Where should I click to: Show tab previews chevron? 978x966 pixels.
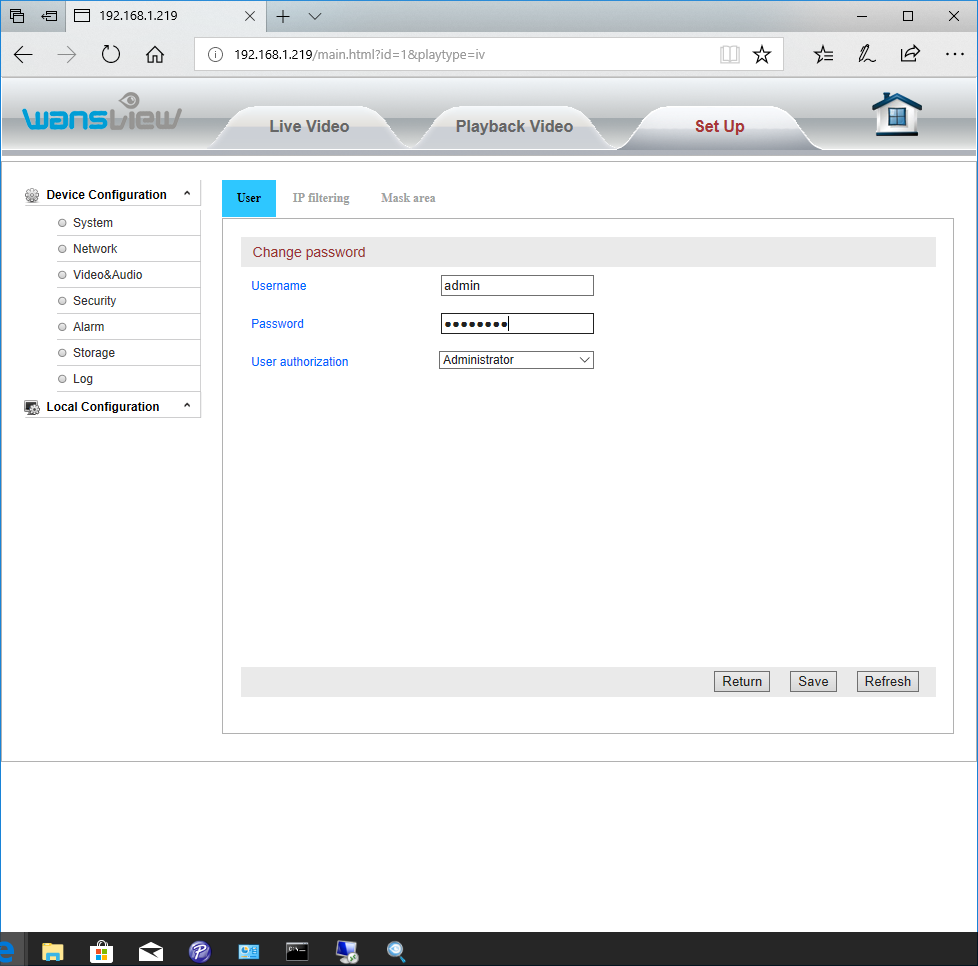[315, 16]
